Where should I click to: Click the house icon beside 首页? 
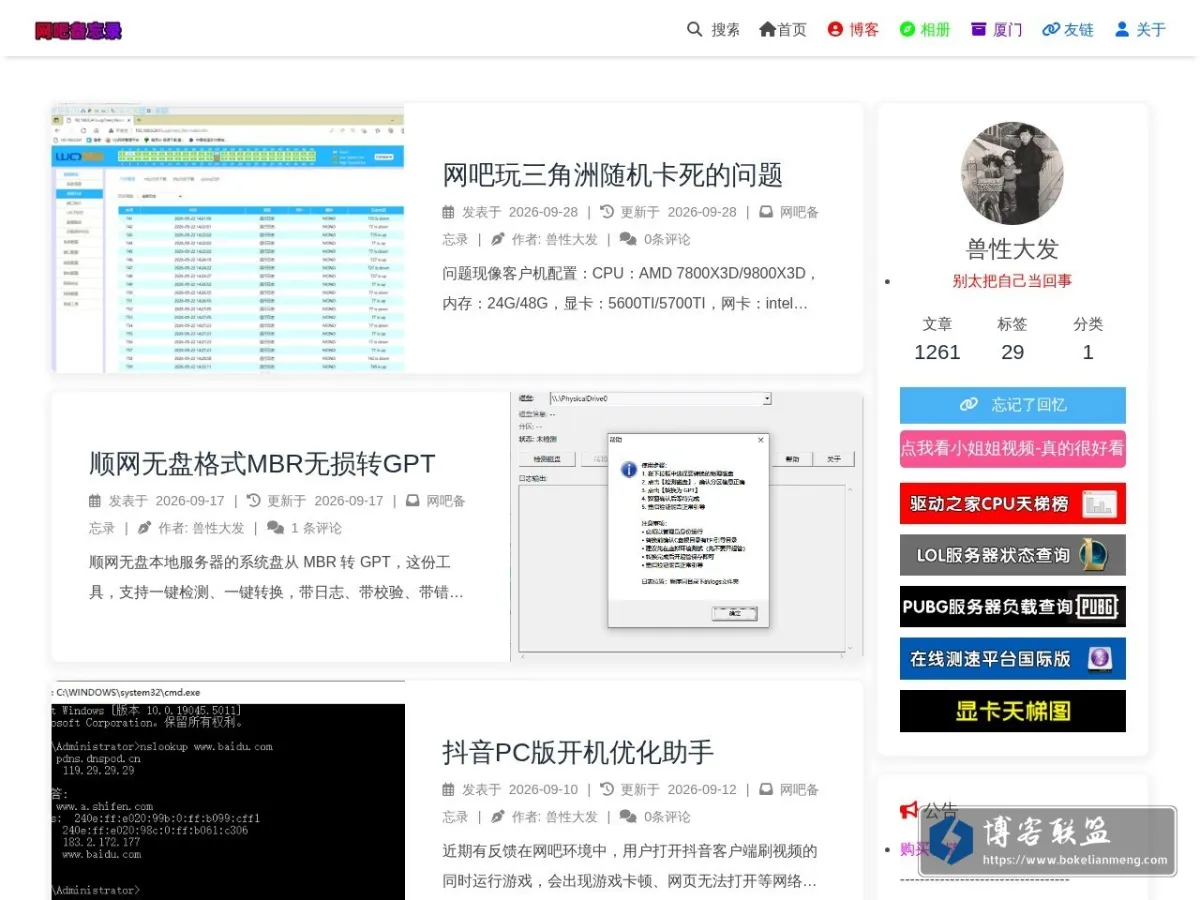click(x=767, y=29)
